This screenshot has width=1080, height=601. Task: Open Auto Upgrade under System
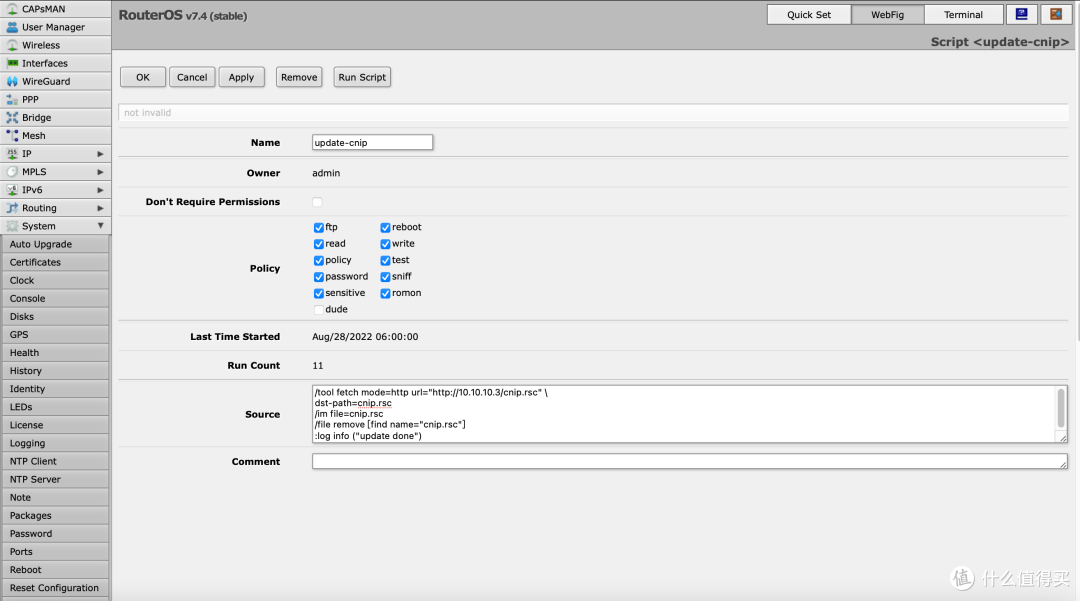point(55,244)
